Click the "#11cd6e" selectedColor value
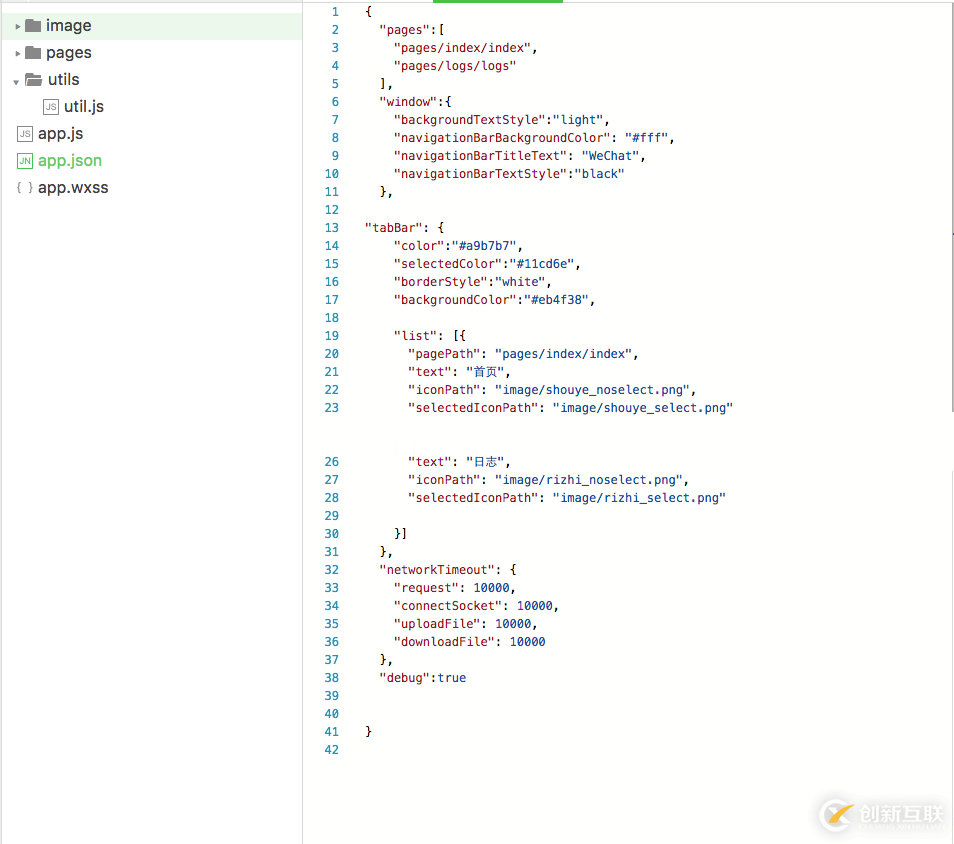This screenshot has height=844, width=954. click(x=540, y=264)
